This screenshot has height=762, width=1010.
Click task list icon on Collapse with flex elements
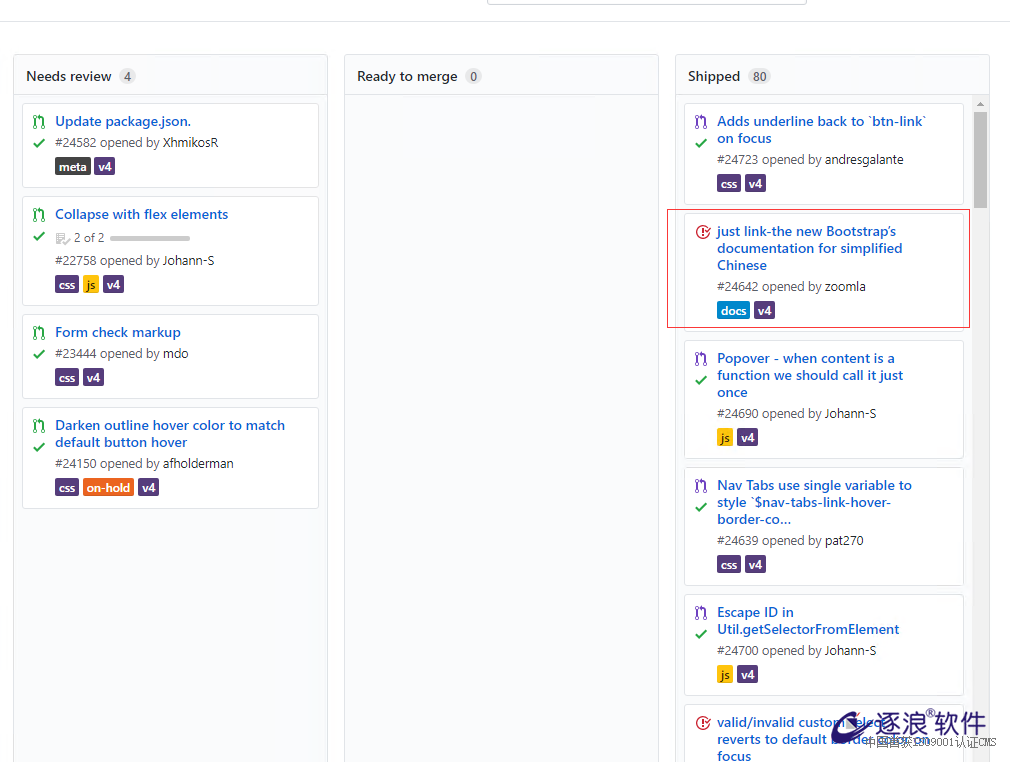pyautogui.click(x=62, y=238)
